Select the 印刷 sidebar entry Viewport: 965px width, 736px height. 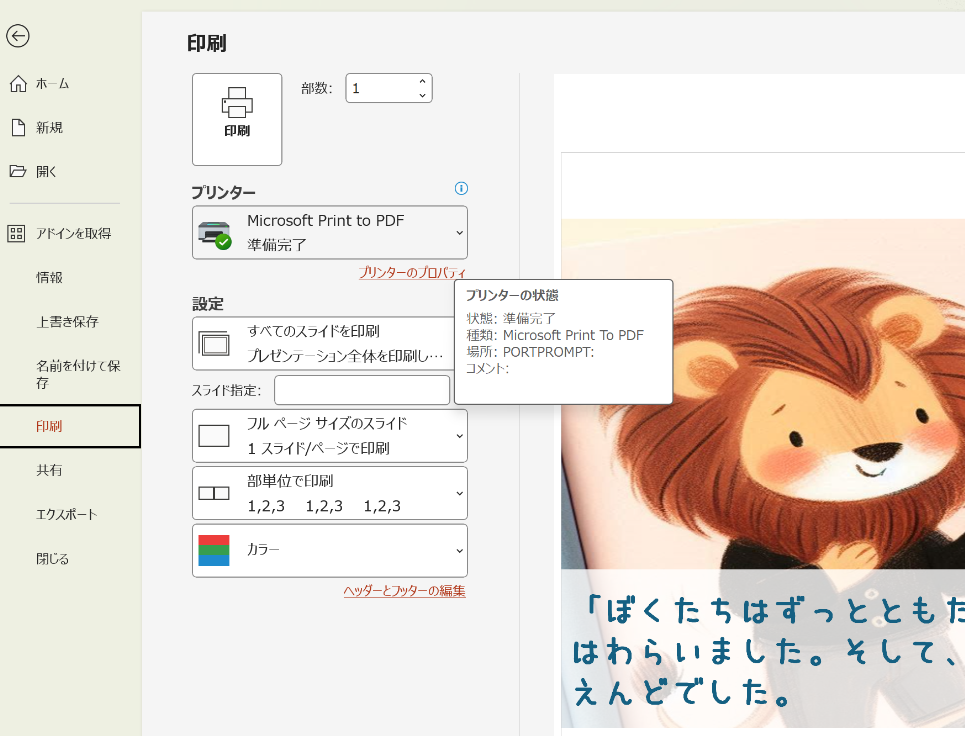(70, 426)
